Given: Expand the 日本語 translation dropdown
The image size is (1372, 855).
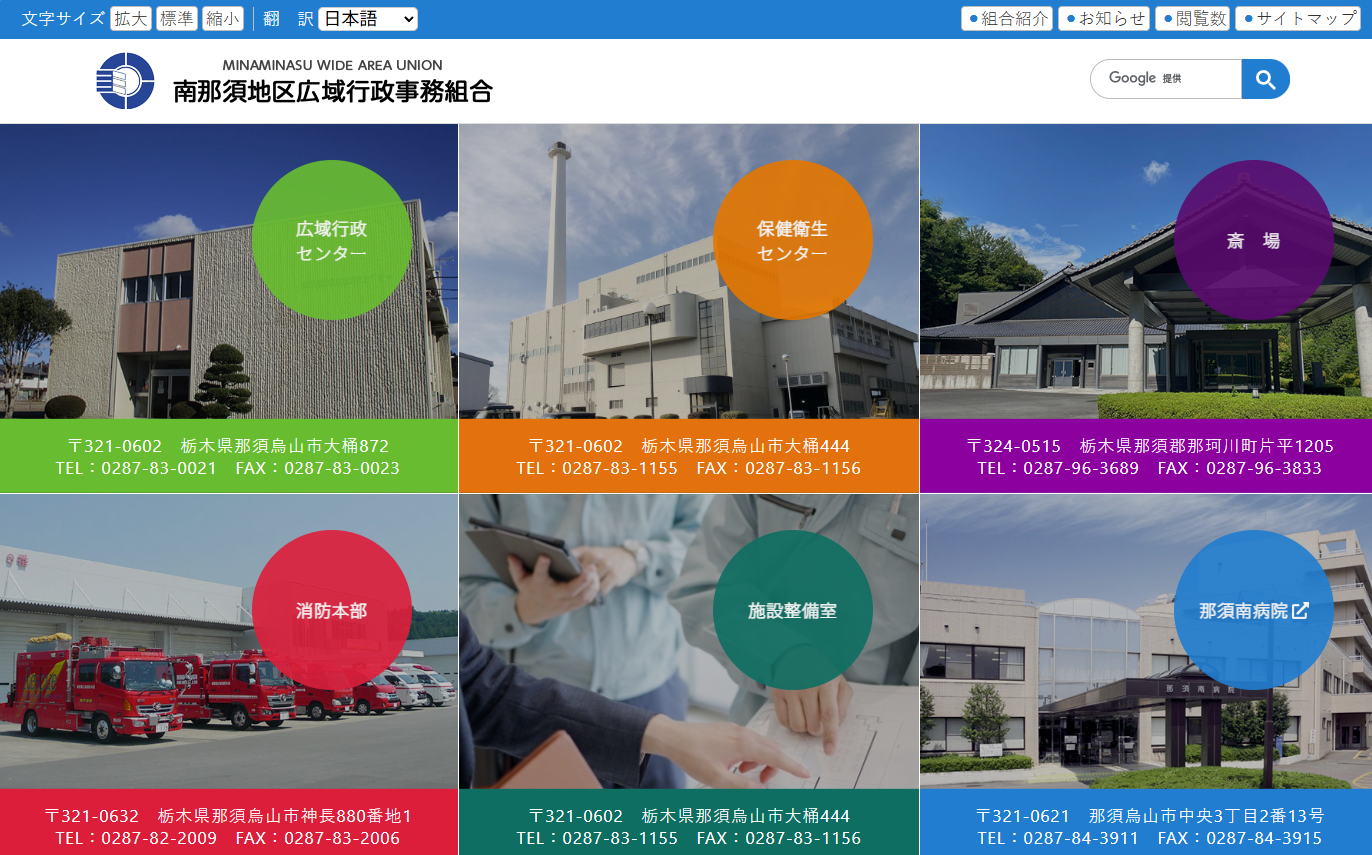Looking at the screenshot, I should point(367,19).
